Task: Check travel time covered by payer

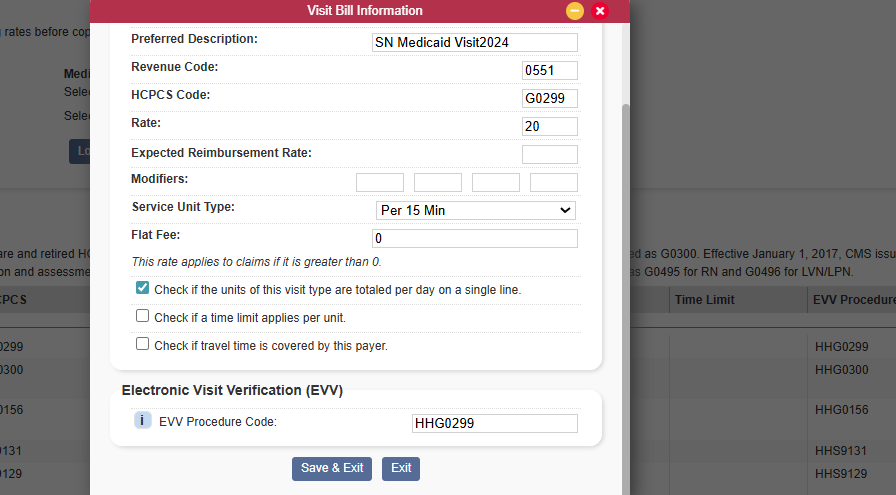Action: pyautogui.click(x=143, y=344)
